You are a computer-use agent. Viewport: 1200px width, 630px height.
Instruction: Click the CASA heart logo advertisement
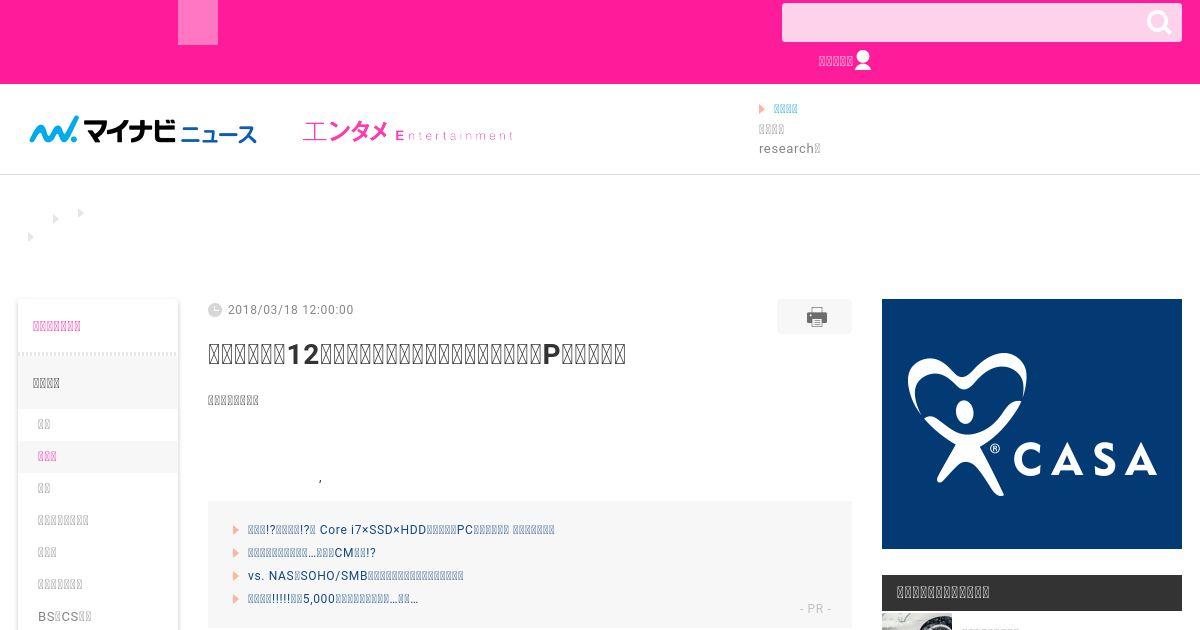(x=1032, y=424)
